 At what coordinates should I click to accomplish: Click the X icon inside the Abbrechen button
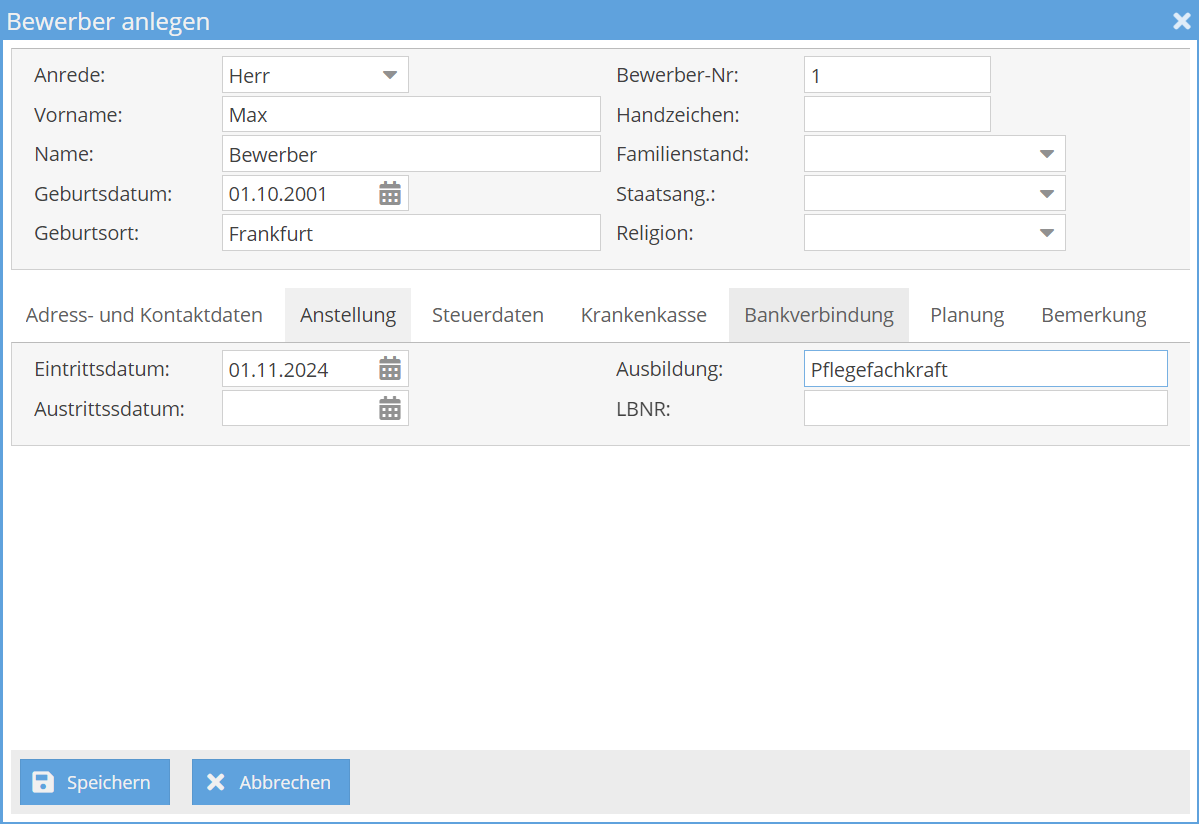coord(214,781)
